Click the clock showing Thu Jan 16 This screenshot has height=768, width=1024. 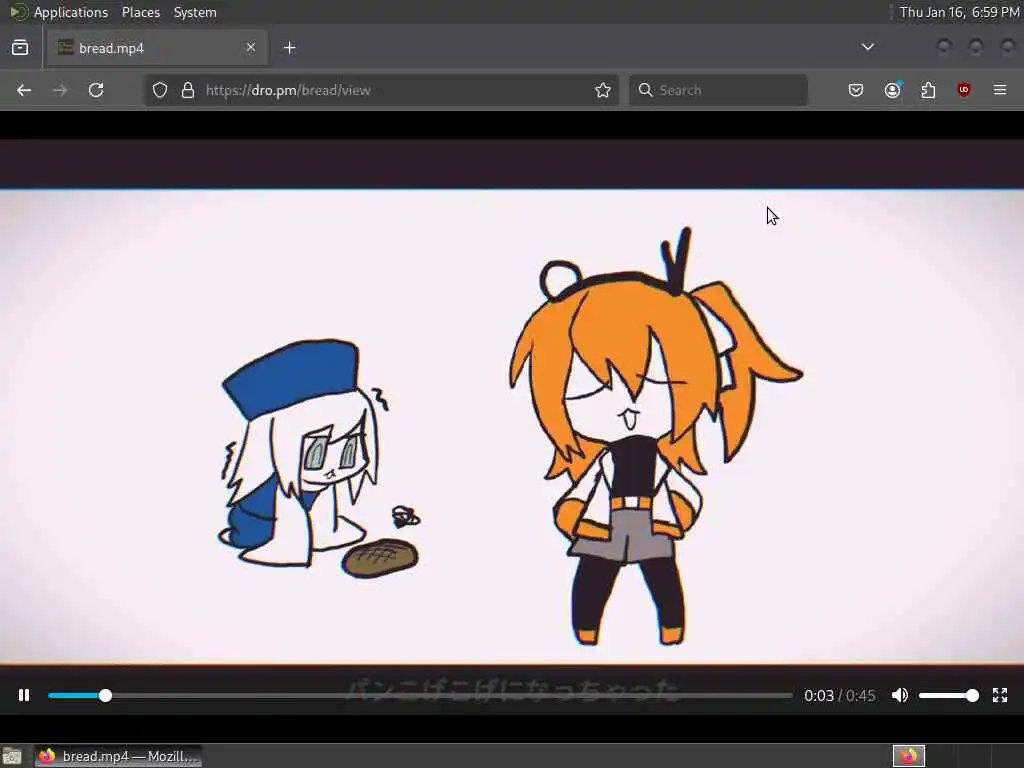[x=959, y=12]
